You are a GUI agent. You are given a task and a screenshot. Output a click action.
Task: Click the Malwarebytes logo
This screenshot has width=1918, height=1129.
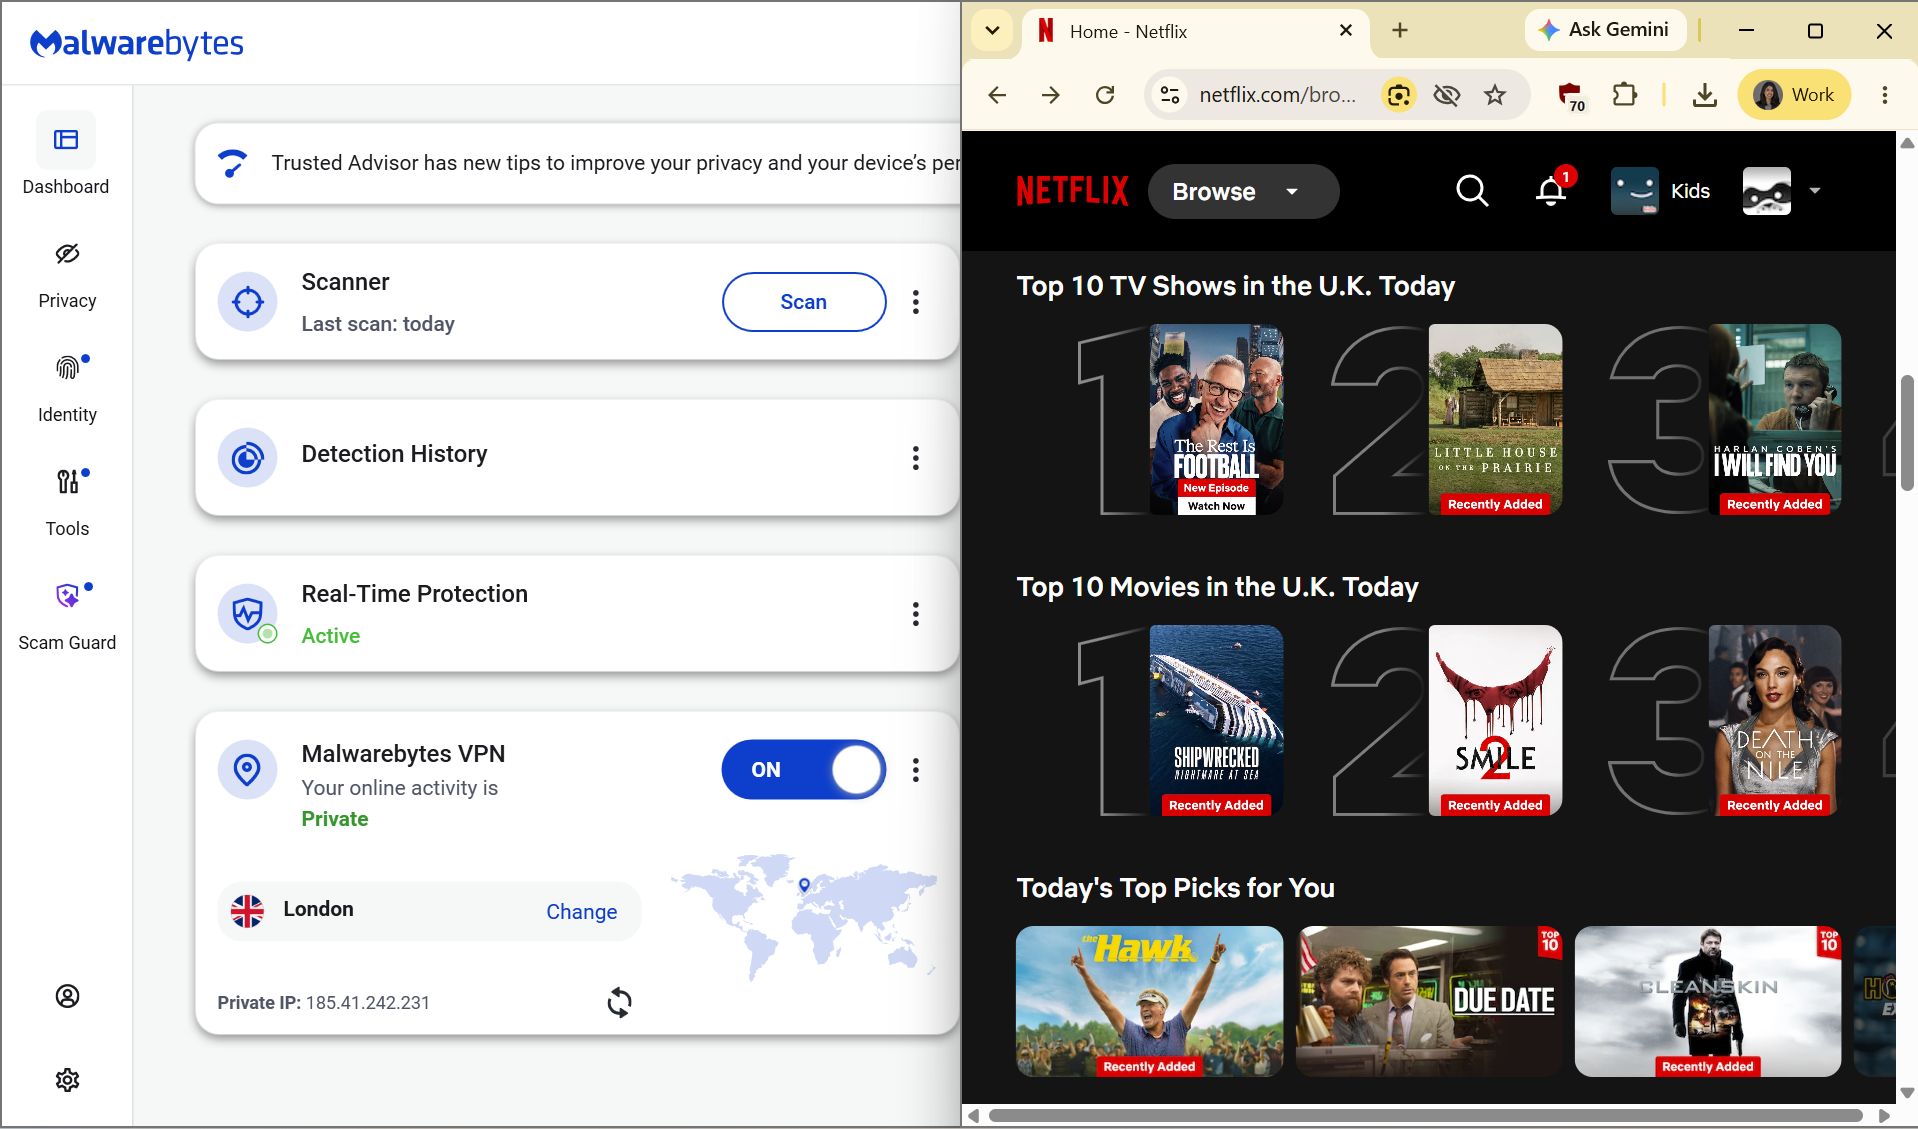click(x=137, y=43)
